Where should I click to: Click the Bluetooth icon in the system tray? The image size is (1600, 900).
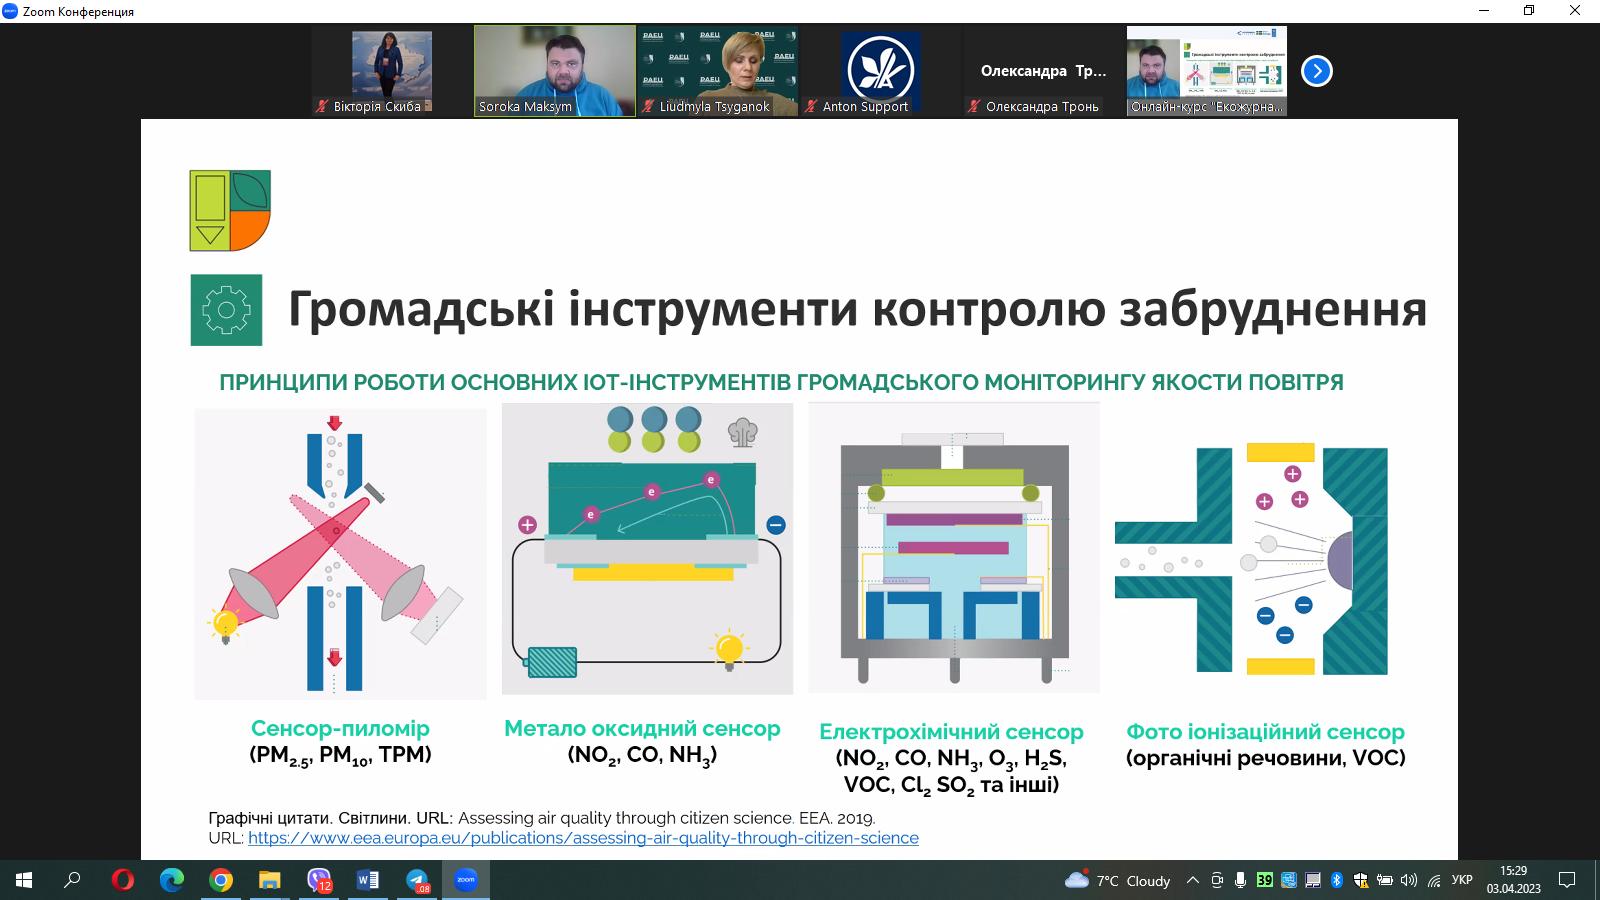tap(1336, 881)
